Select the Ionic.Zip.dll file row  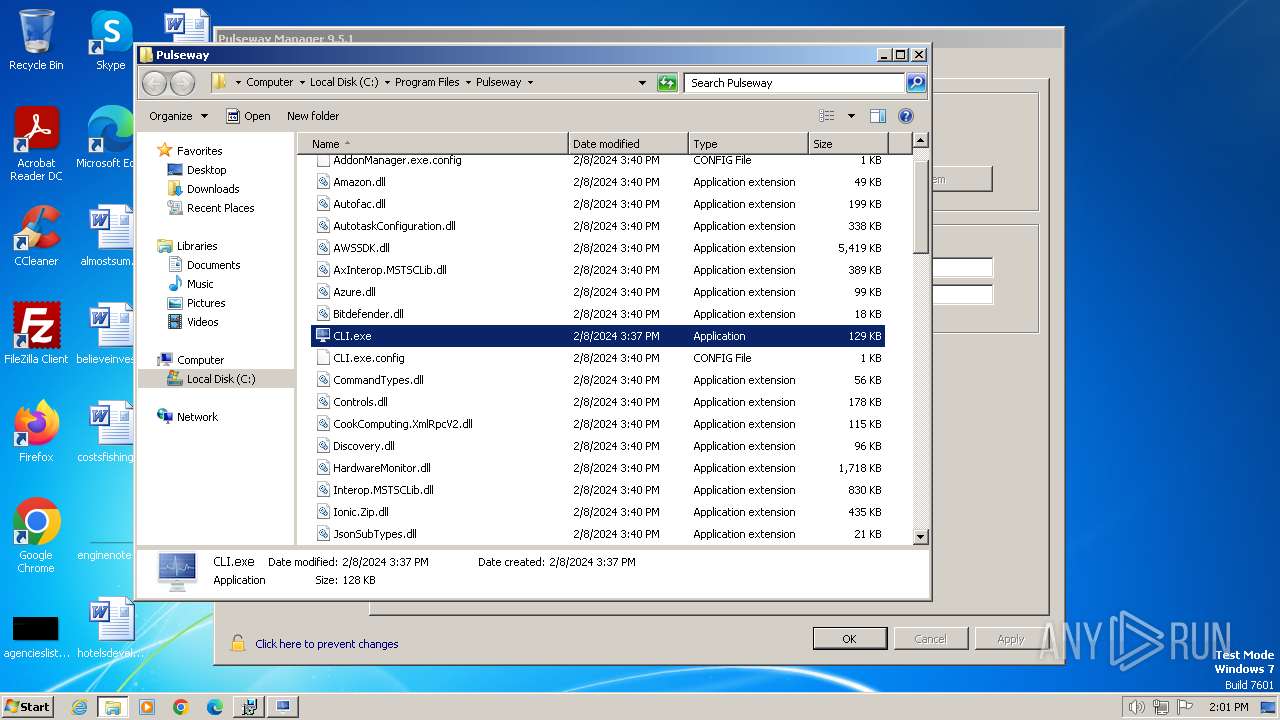(x=598, y=512)
